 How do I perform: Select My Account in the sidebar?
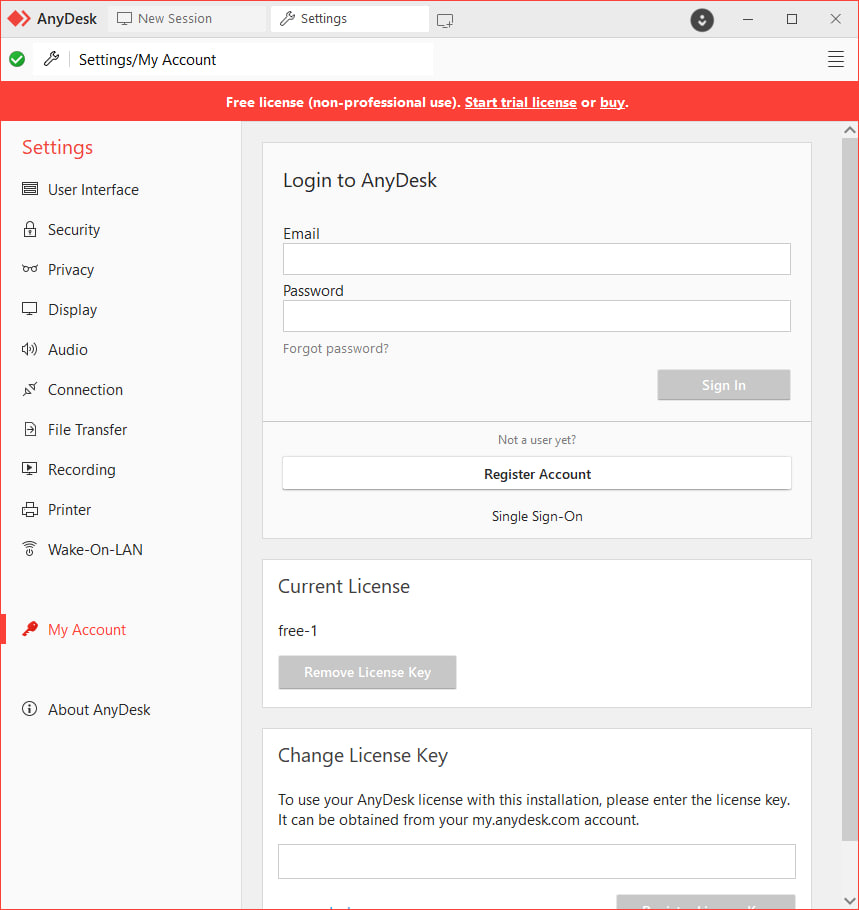[86, 630]
